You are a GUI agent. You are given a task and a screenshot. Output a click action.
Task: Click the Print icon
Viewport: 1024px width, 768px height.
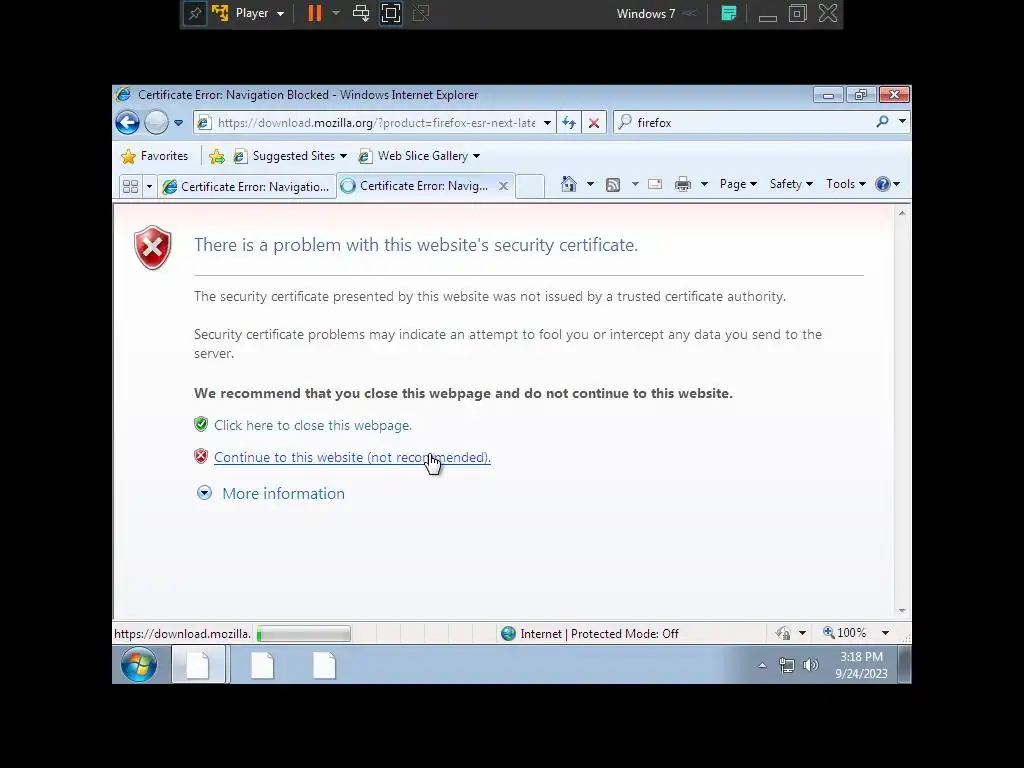682,184
